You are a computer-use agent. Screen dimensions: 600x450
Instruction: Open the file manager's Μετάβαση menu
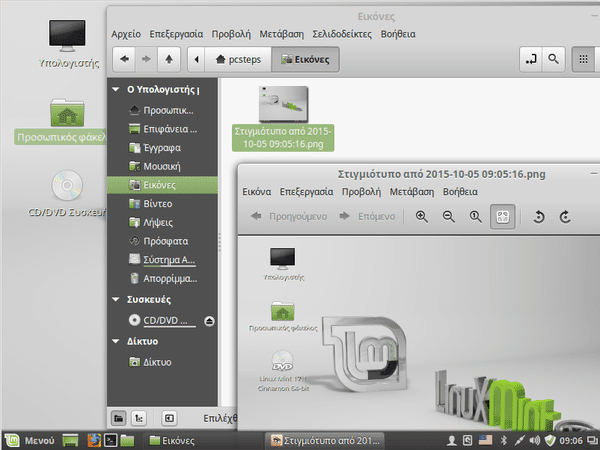pos(282,34)
